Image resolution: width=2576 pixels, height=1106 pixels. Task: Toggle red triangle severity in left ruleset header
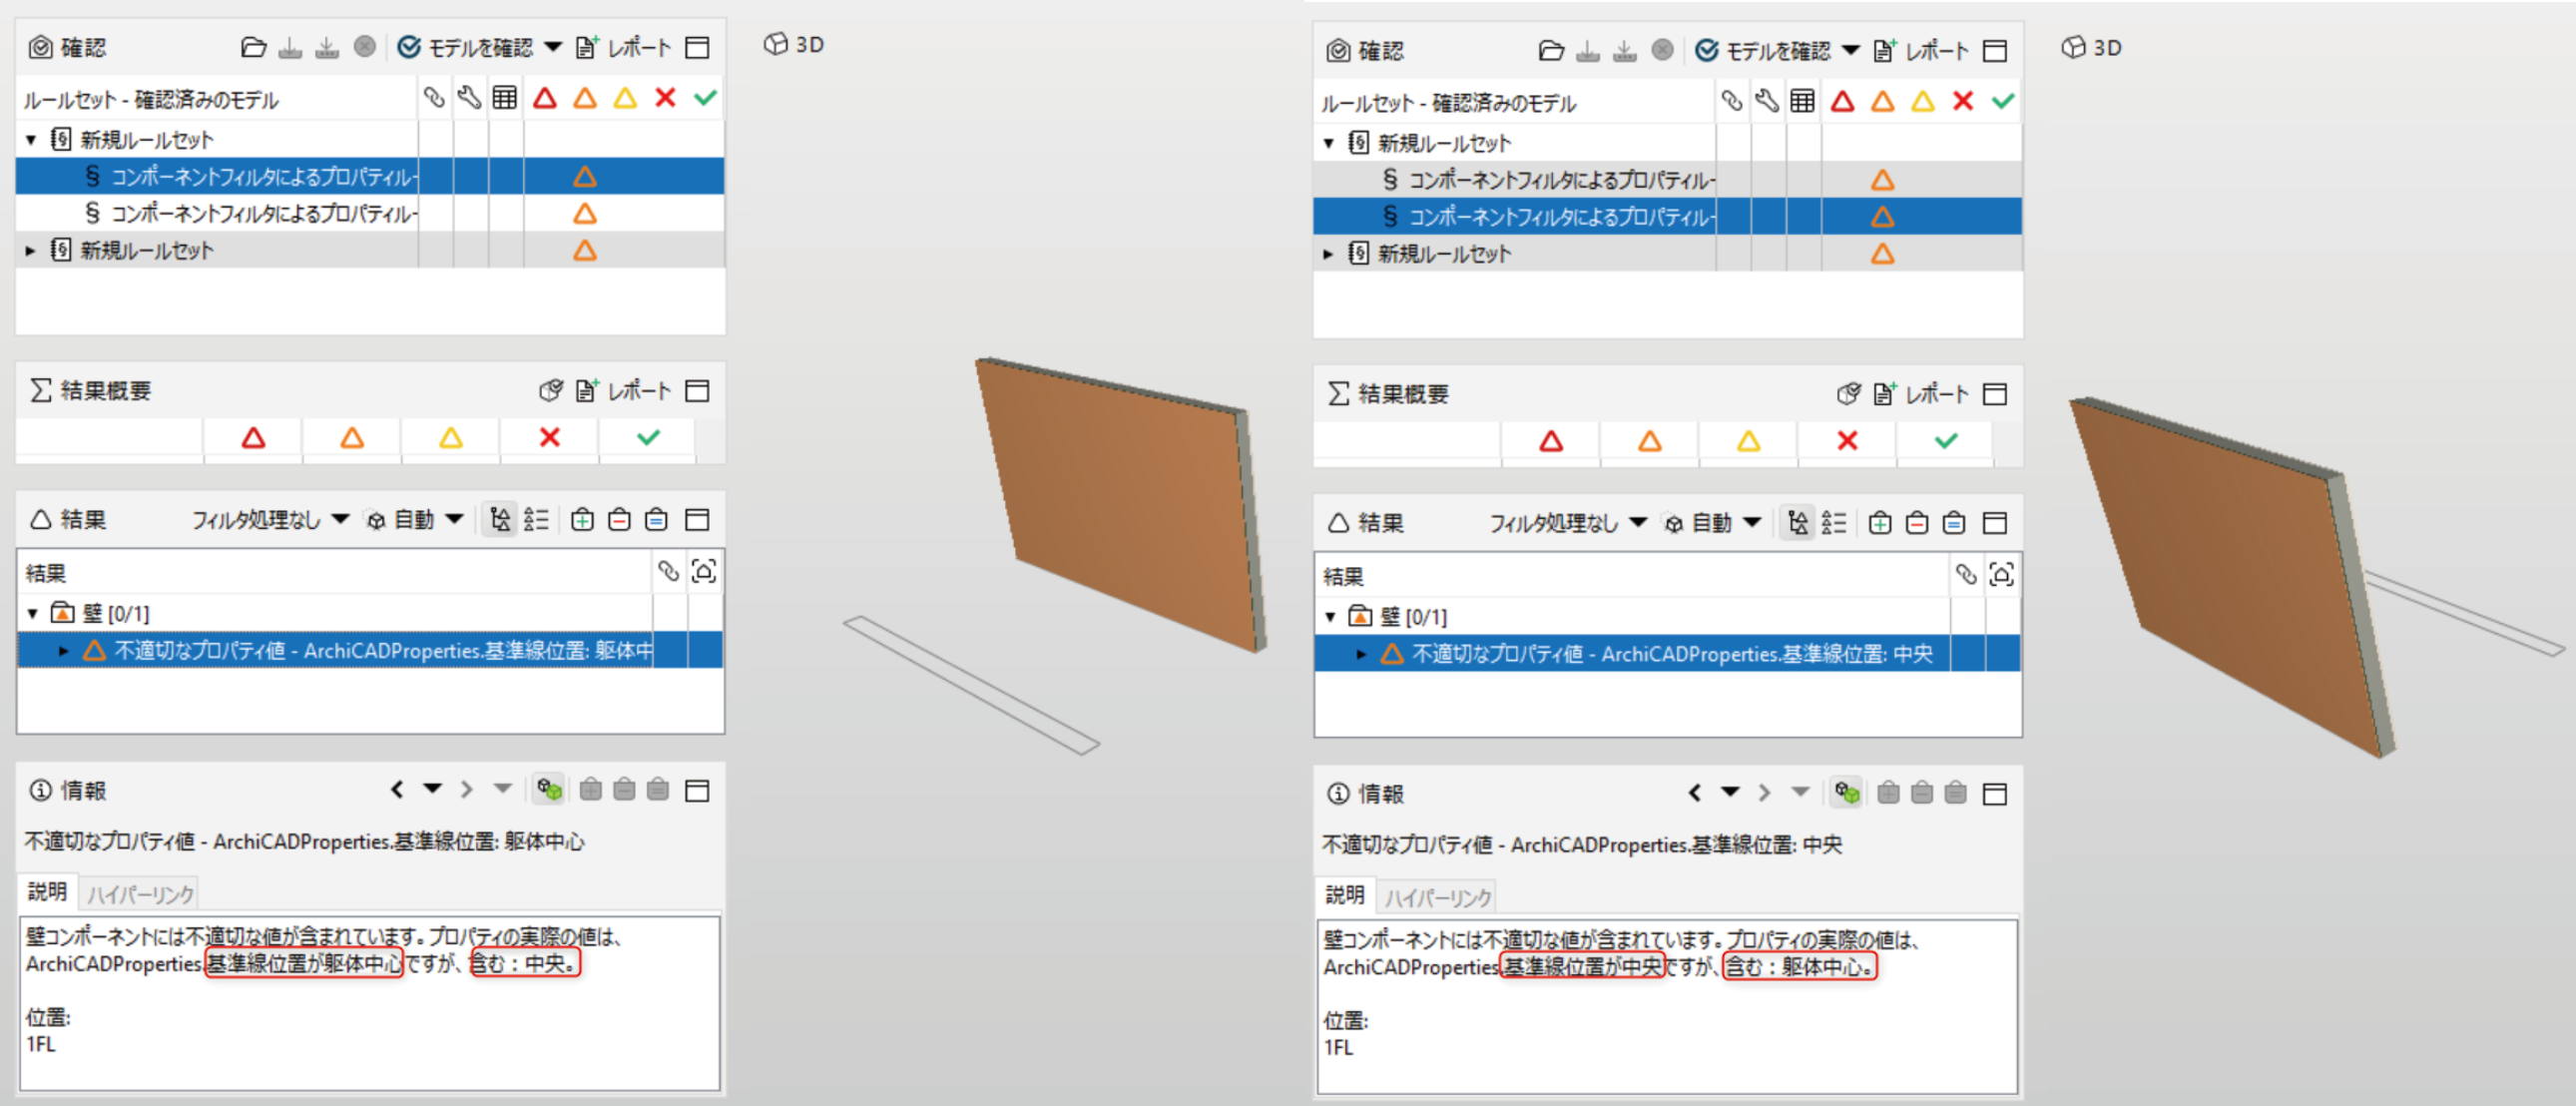tap(544, 98)
